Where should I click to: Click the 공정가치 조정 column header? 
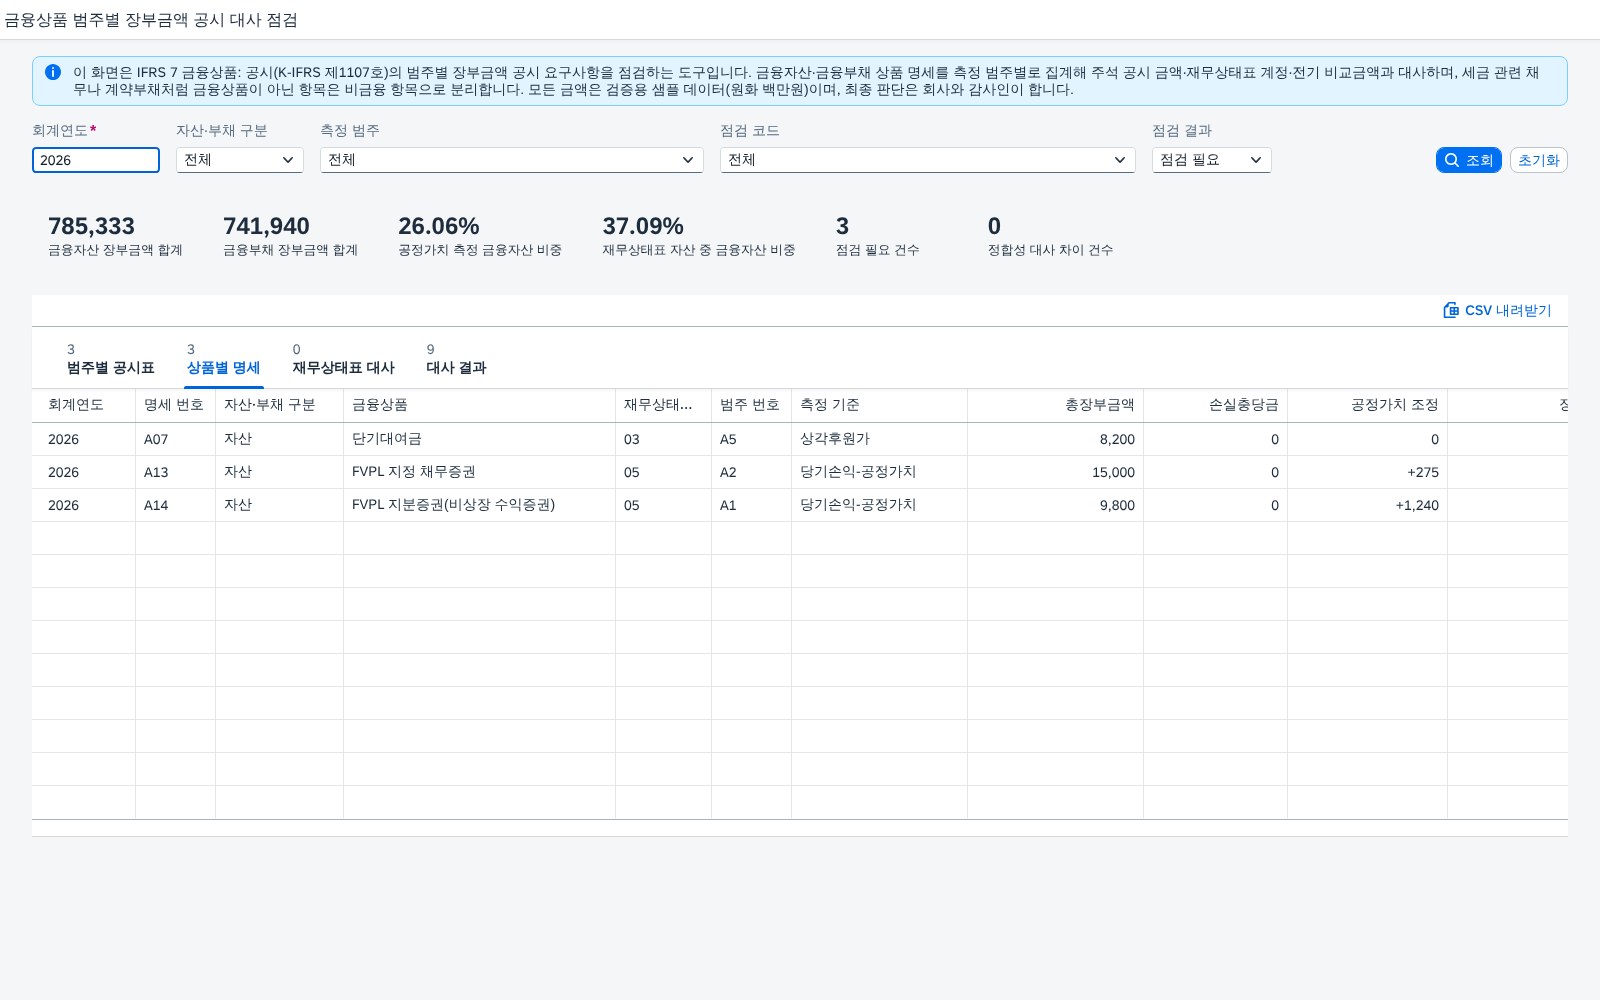click(1367, 405)
